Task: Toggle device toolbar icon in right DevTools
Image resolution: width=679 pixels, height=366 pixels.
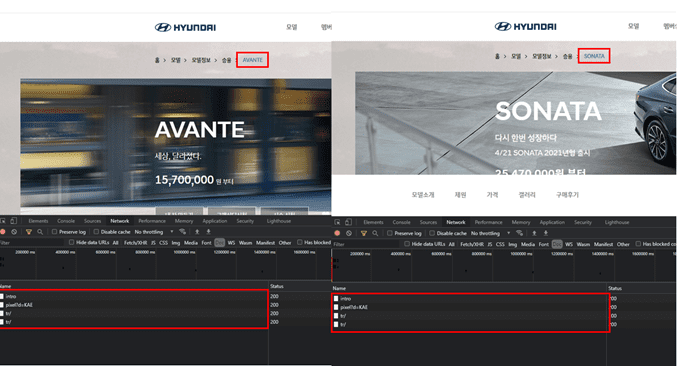Action: tap(349, 222)
